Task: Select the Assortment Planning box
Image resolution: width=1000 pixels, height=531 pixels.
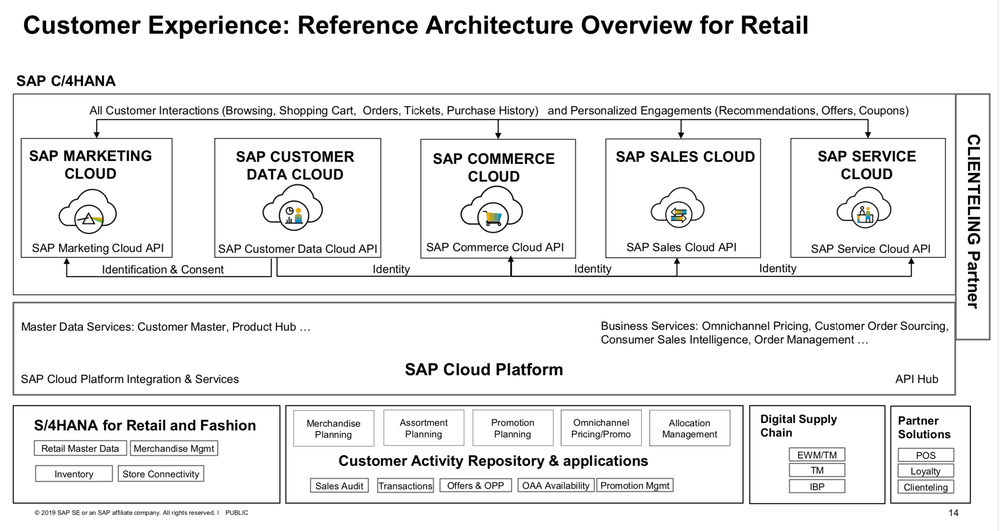Action: pos(423,428)
